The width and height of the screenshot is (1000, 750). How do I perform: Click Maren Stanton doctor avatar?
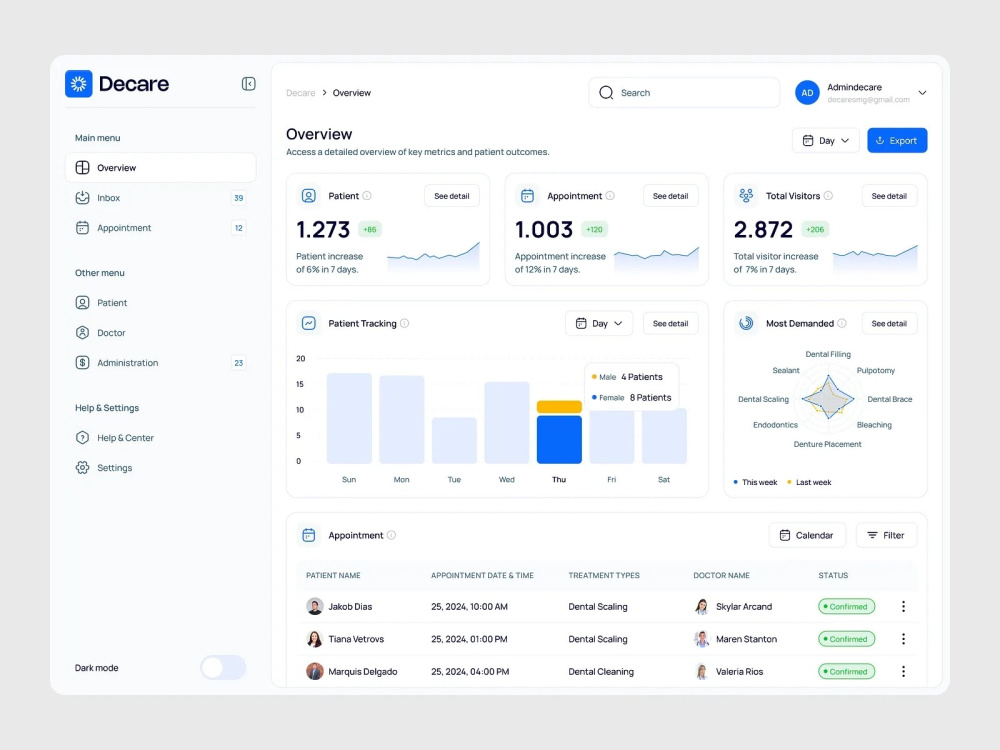[x=702, y=639]
